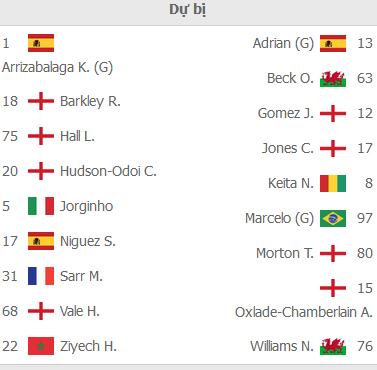
Task: Click the Italy flag beside Jorginho
Action: 41,206
